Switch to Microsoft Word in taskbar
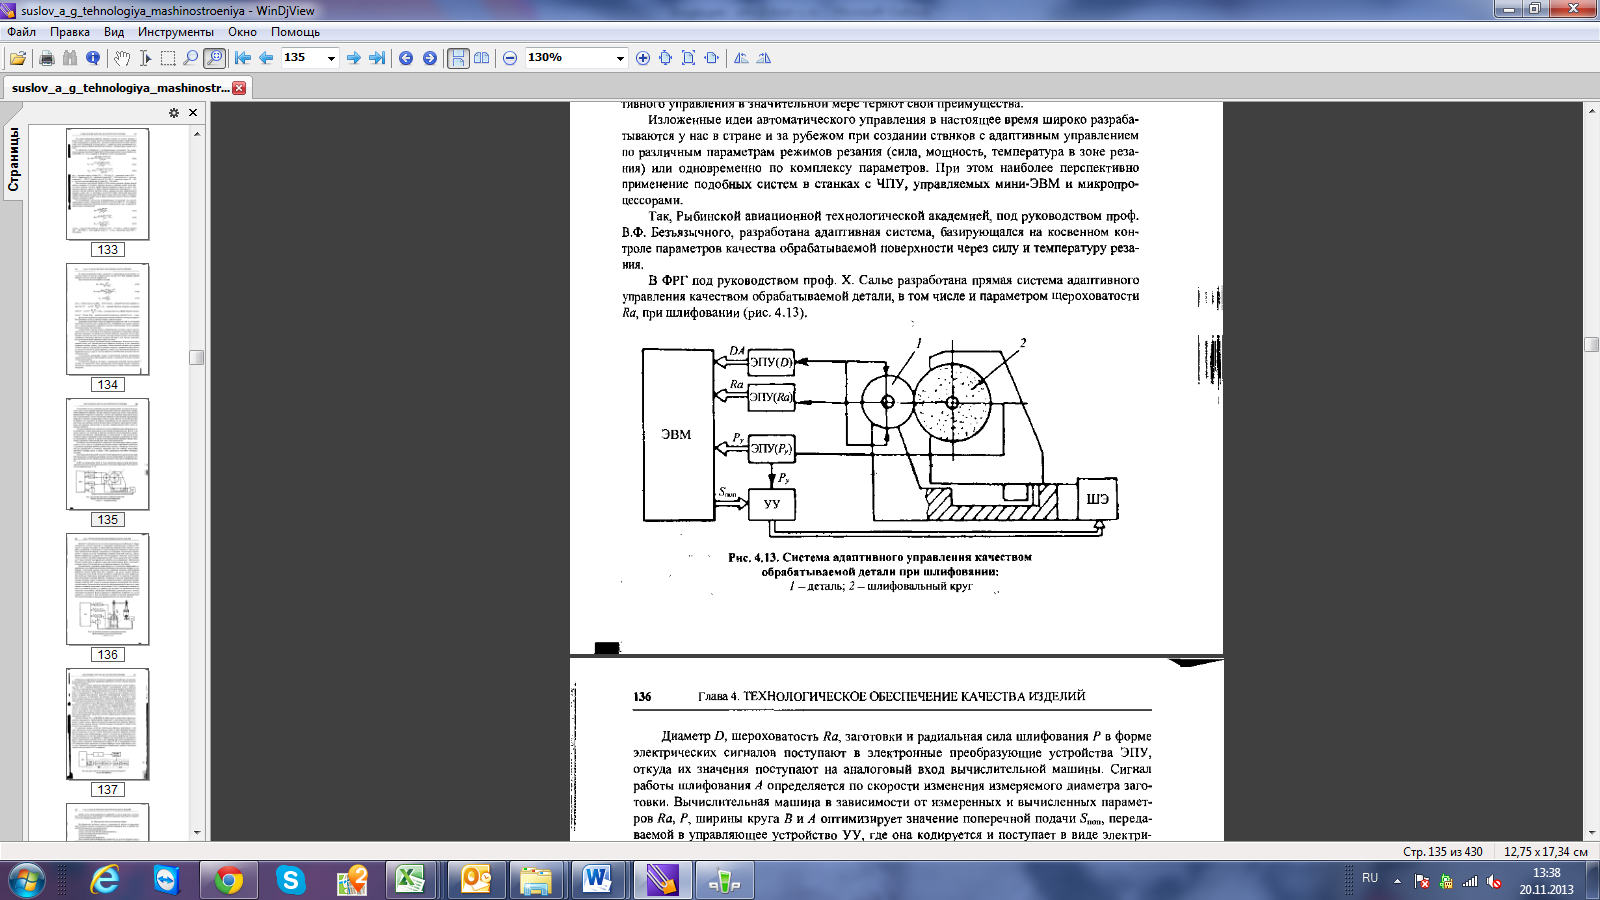This screenshot has height=900, width=1600. (x=598, y=881)
